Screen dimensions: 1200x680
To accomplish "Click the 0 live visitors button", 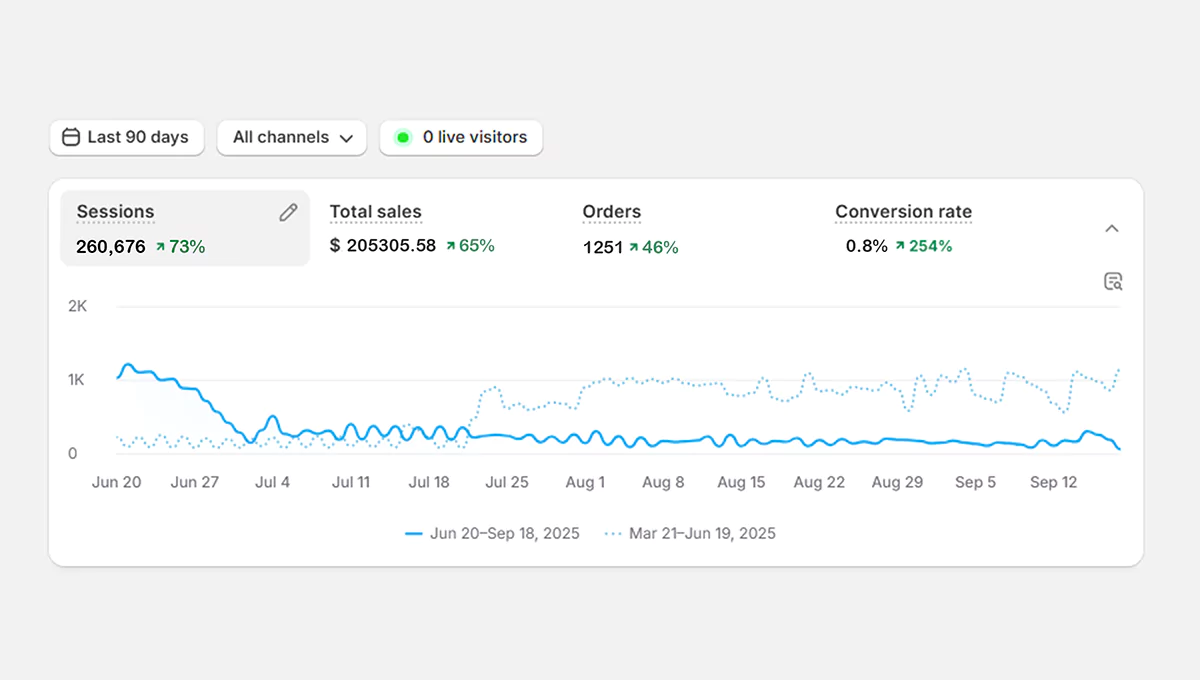I will 461,138.
